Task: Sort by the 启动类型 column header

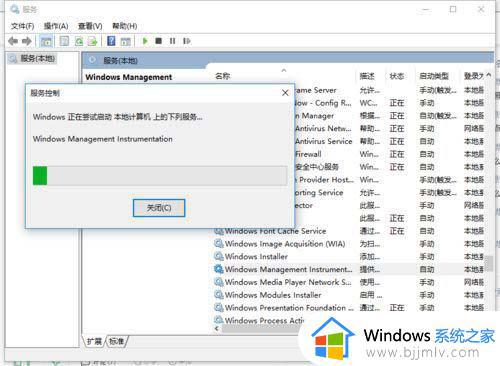Action: pyautogui.click(x=434, y=76)
